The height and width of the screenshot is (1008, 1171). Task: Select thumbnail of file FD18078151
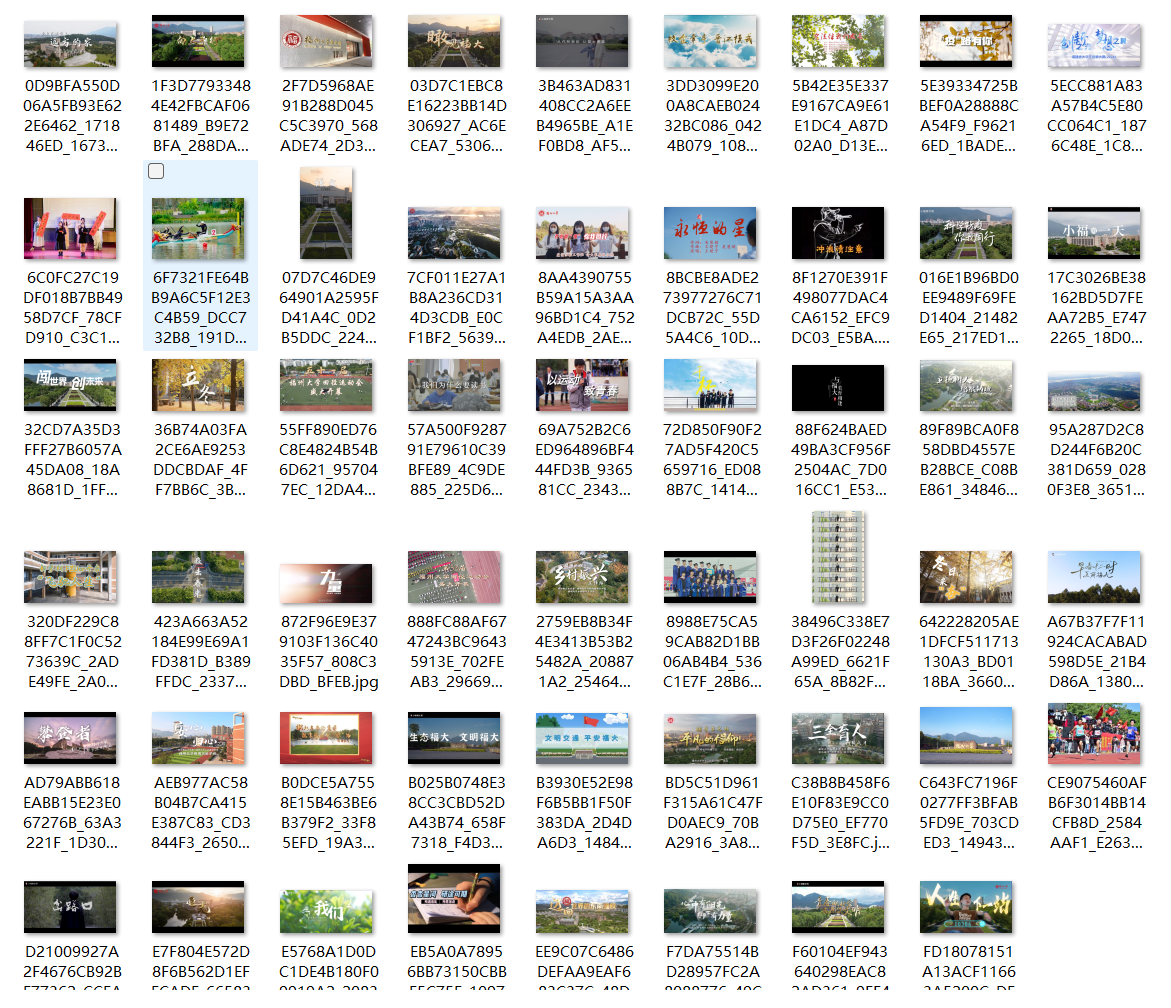(x=966, y=907)
